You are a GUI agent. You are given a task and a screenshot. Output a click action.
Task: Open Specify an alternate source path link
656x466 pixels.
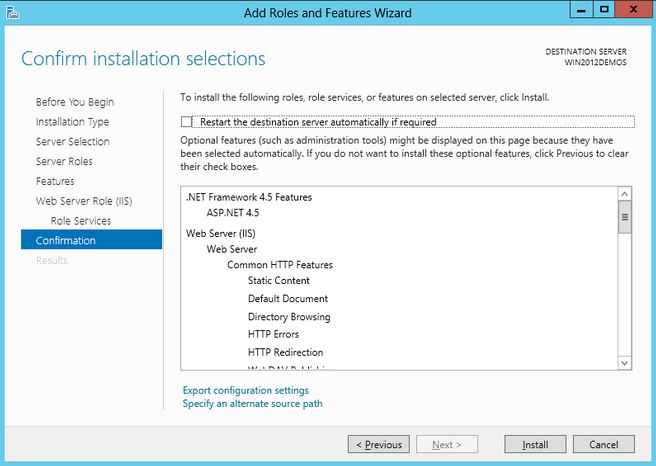click(252, 404)
